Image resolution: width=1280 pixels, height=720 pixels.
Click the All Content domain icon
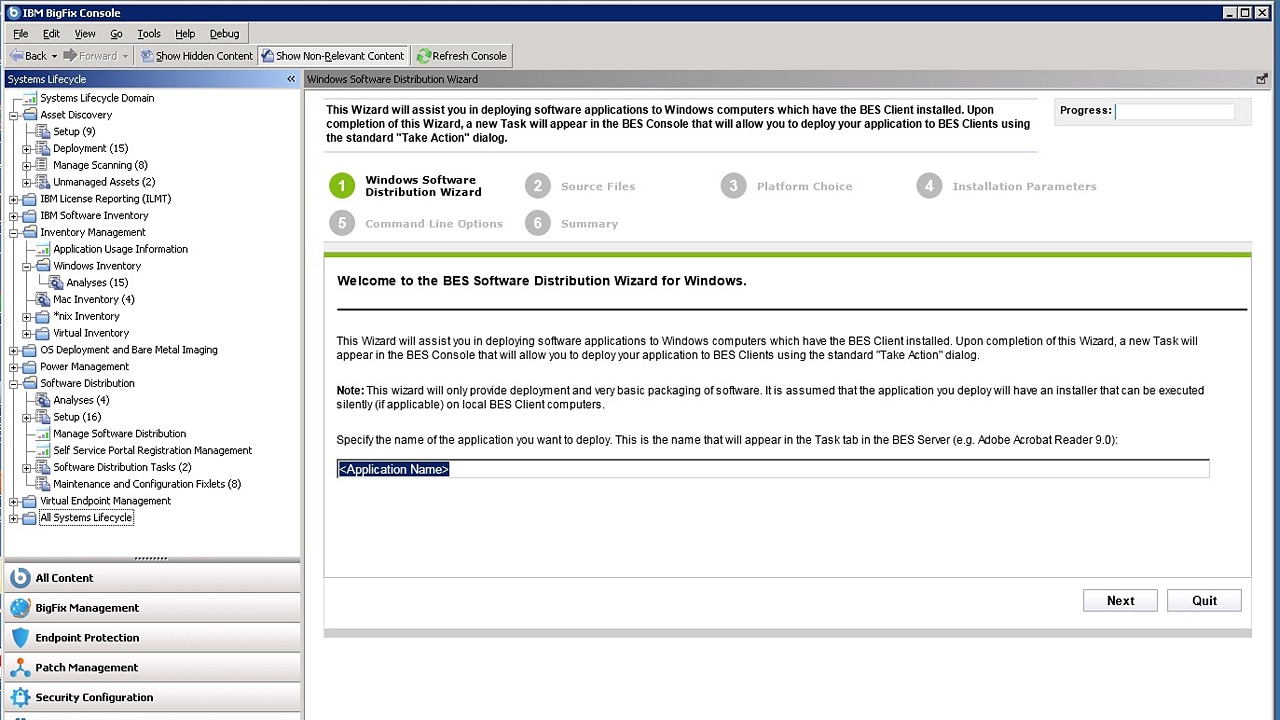pos(20,578)
